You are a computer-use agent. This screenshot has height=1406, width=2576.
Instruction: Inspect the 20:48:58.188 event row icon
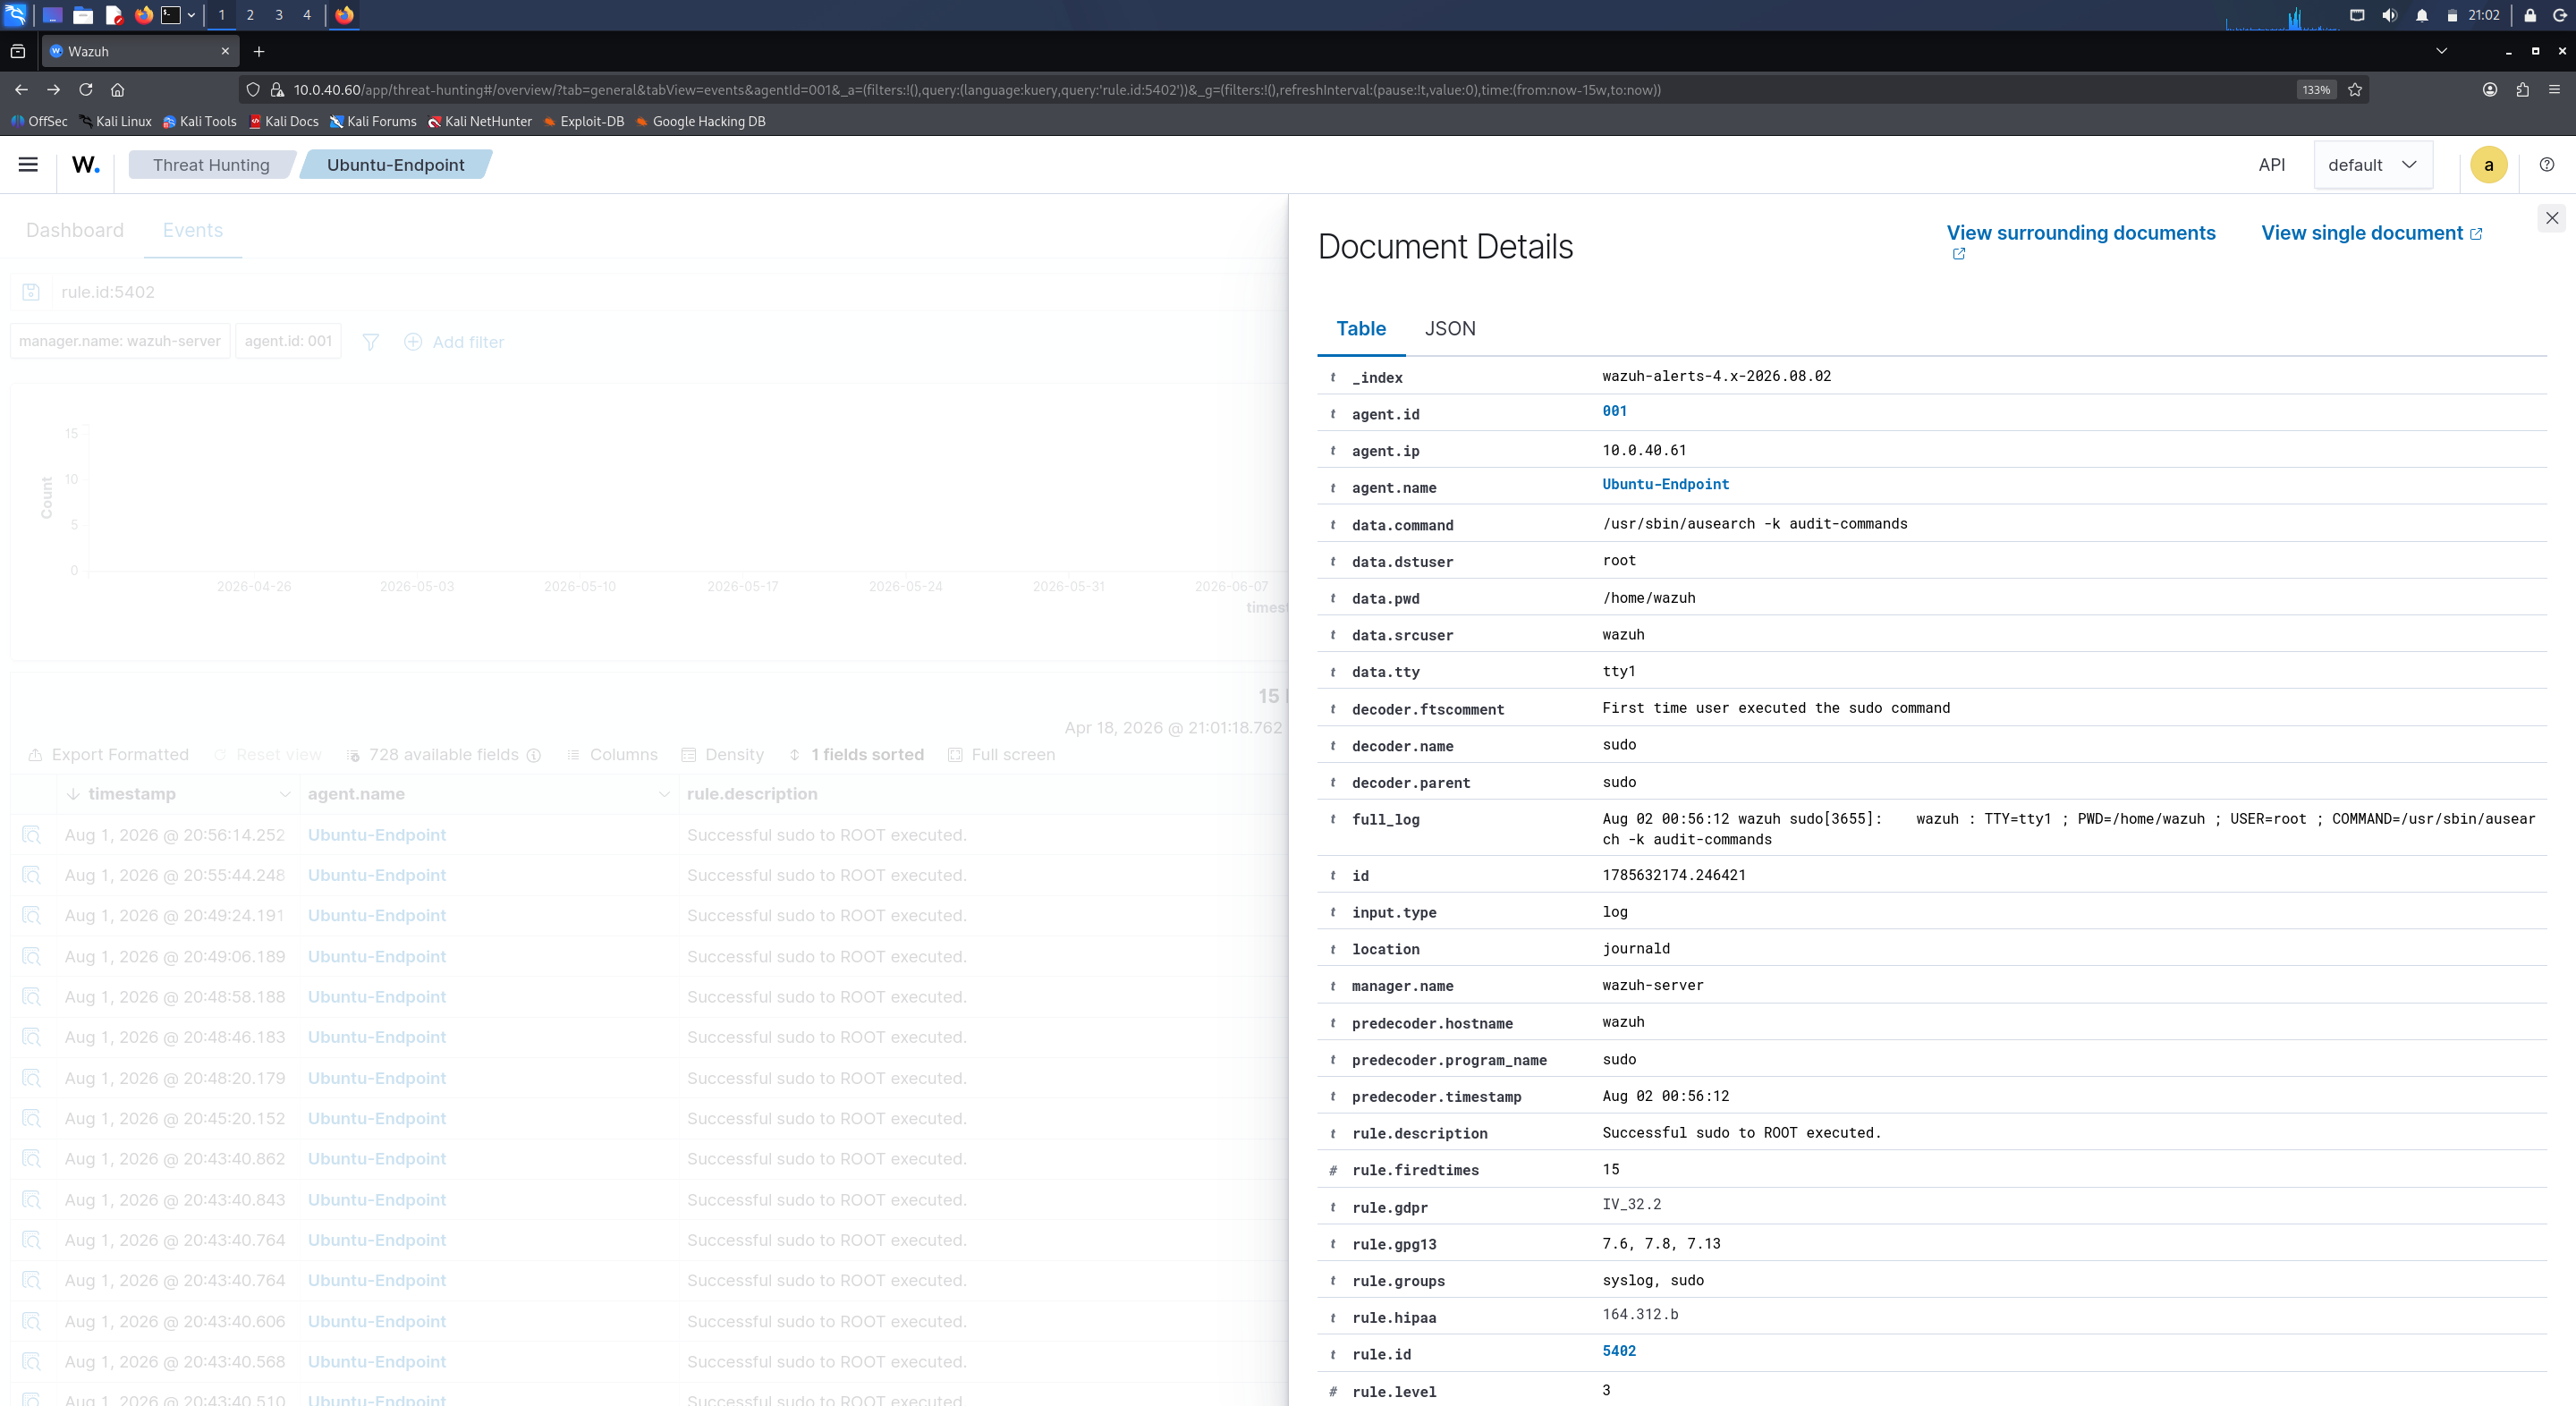[x=31, y=997]
